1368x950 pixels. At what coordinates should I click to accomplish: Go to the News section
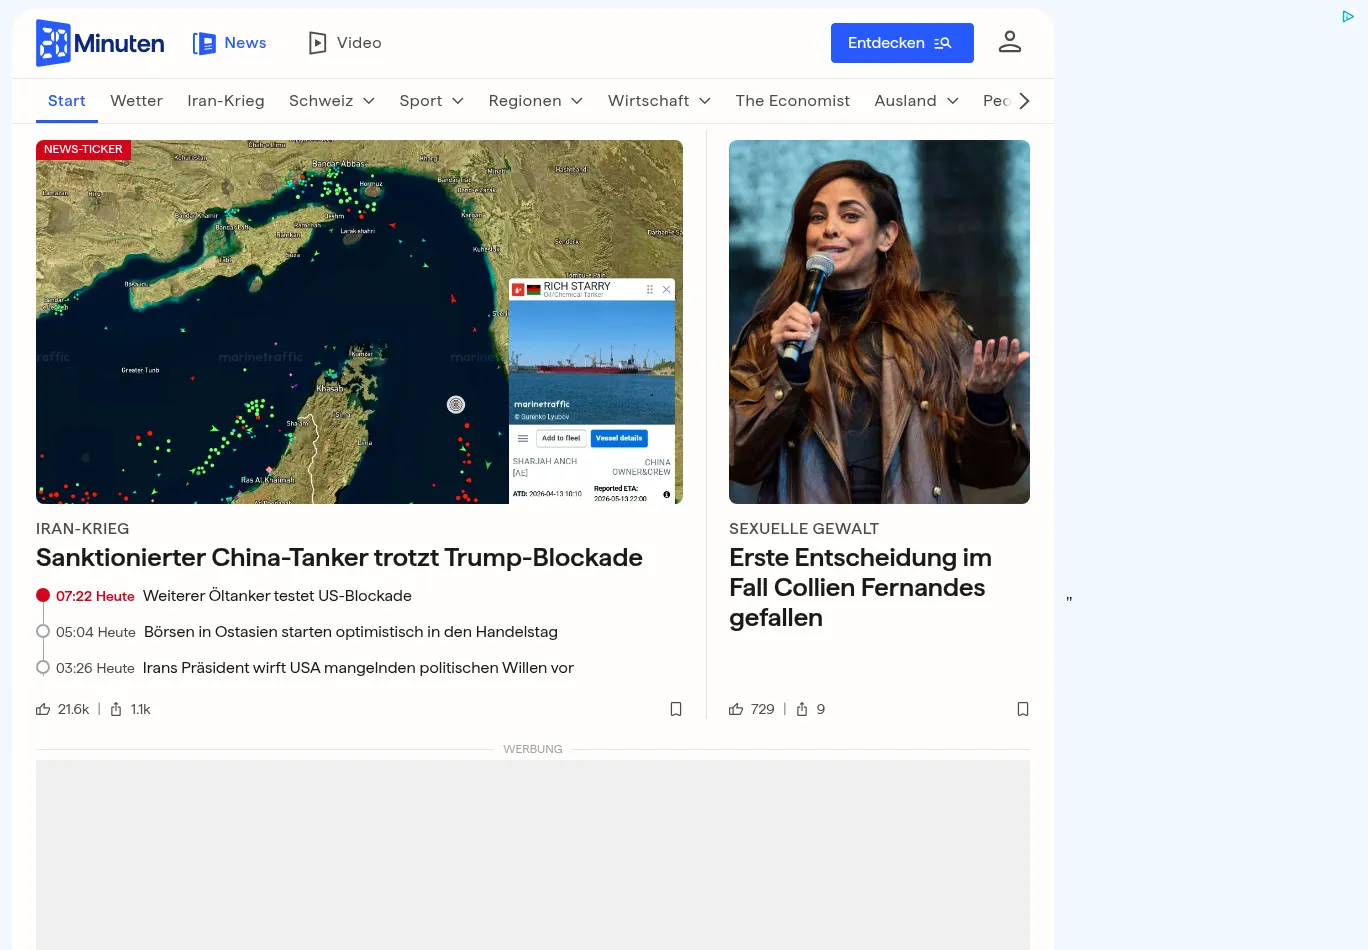(x=230, y=43)
